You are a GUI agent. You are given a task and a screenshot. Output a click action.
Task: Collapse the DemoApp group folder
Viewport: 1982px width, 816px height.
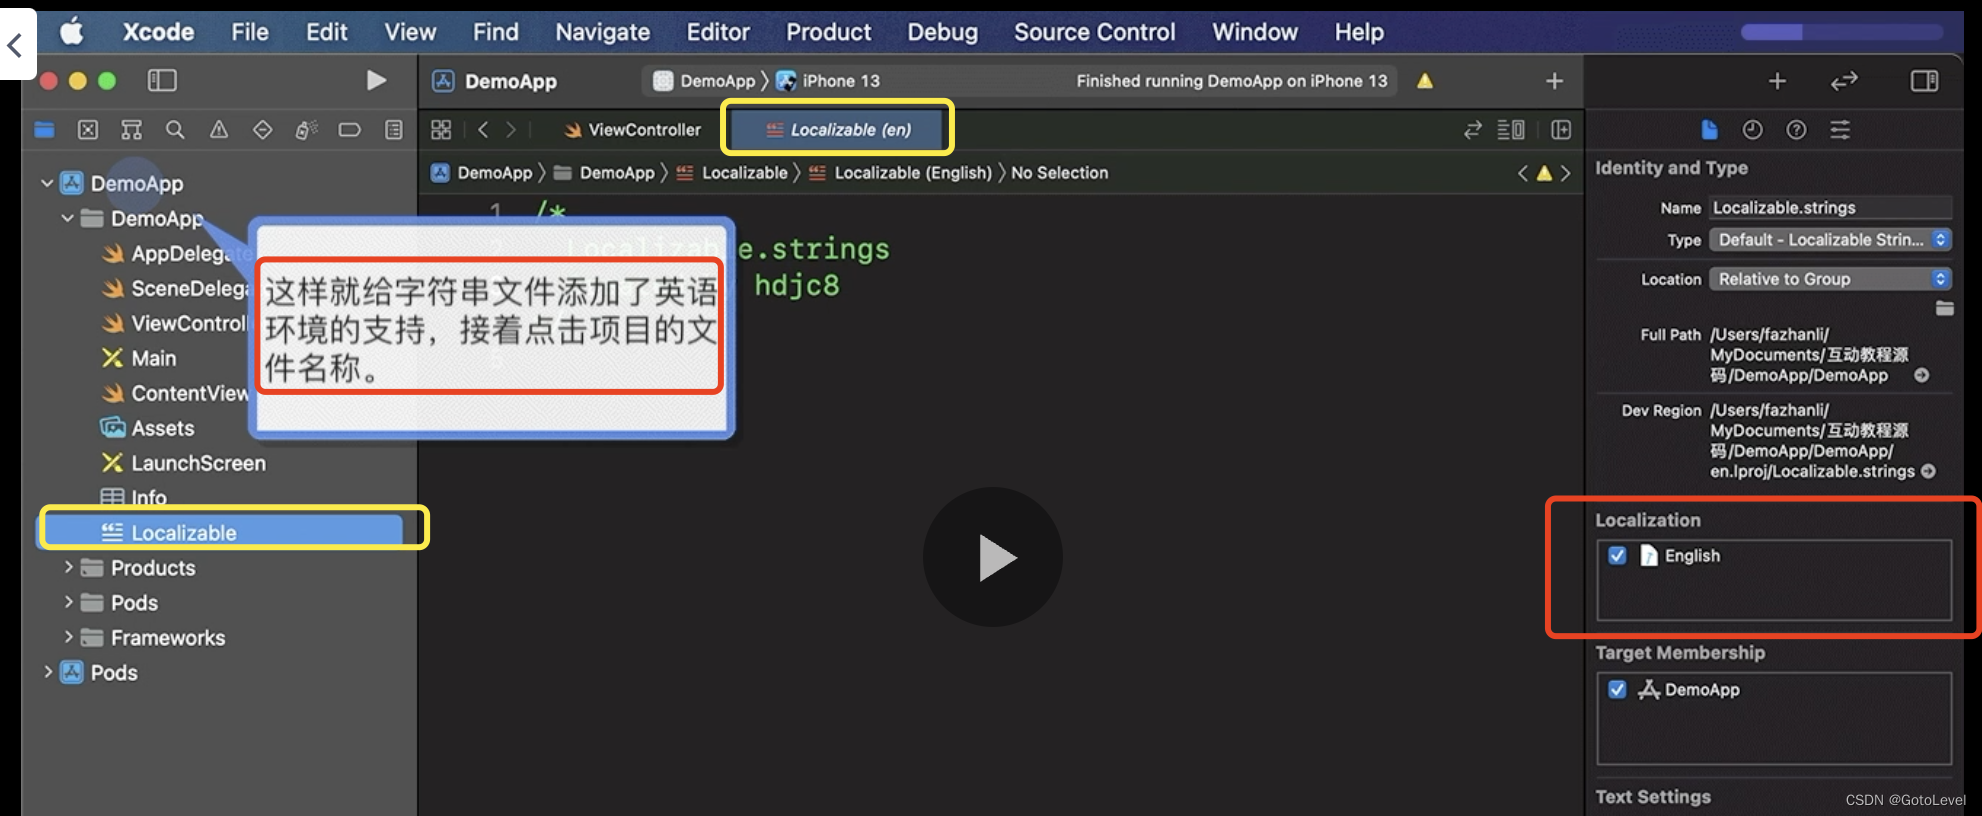[67, 218]
